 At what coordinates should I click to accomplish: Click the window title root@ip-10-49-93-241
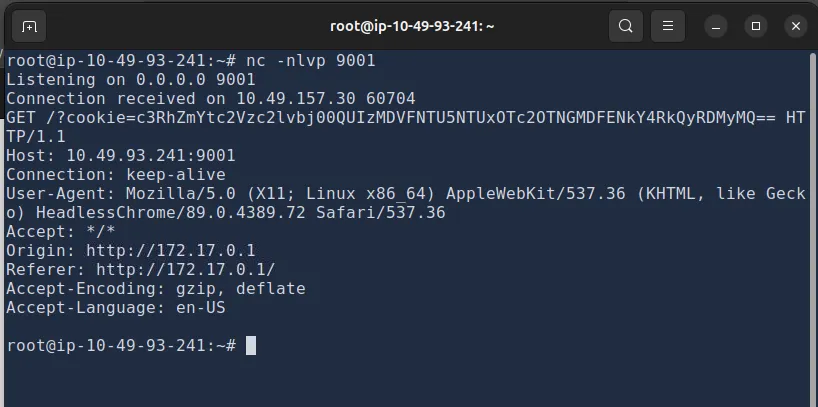pyautogui.click(x=411, y=26)
